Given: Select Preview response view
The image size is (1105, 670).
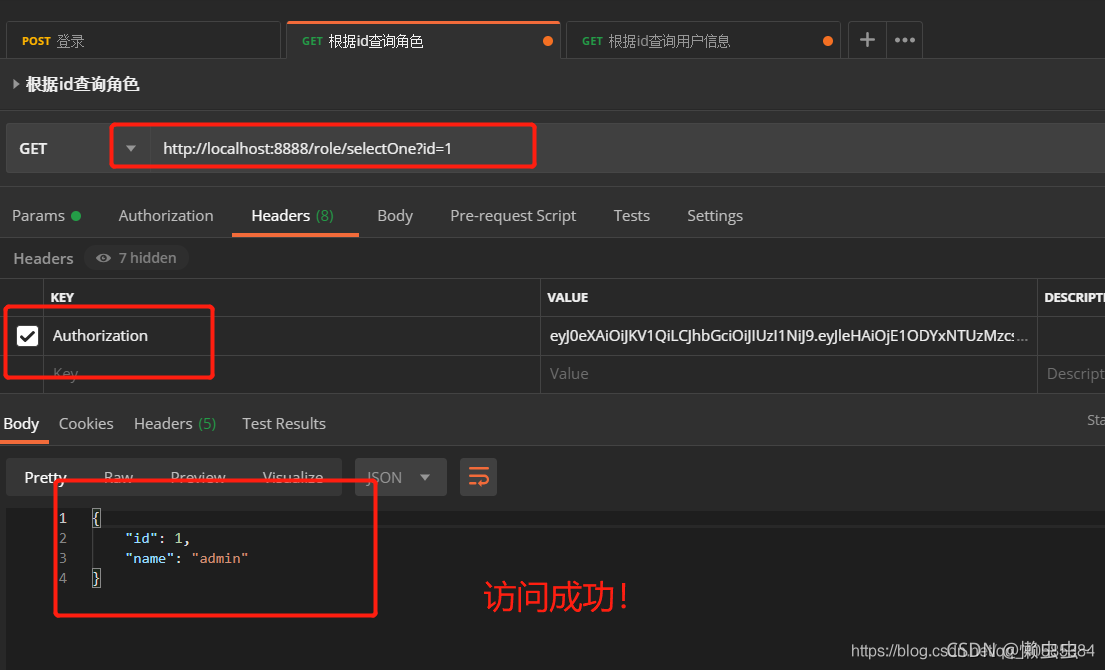Looking at the screenshot, I should 198,477.
